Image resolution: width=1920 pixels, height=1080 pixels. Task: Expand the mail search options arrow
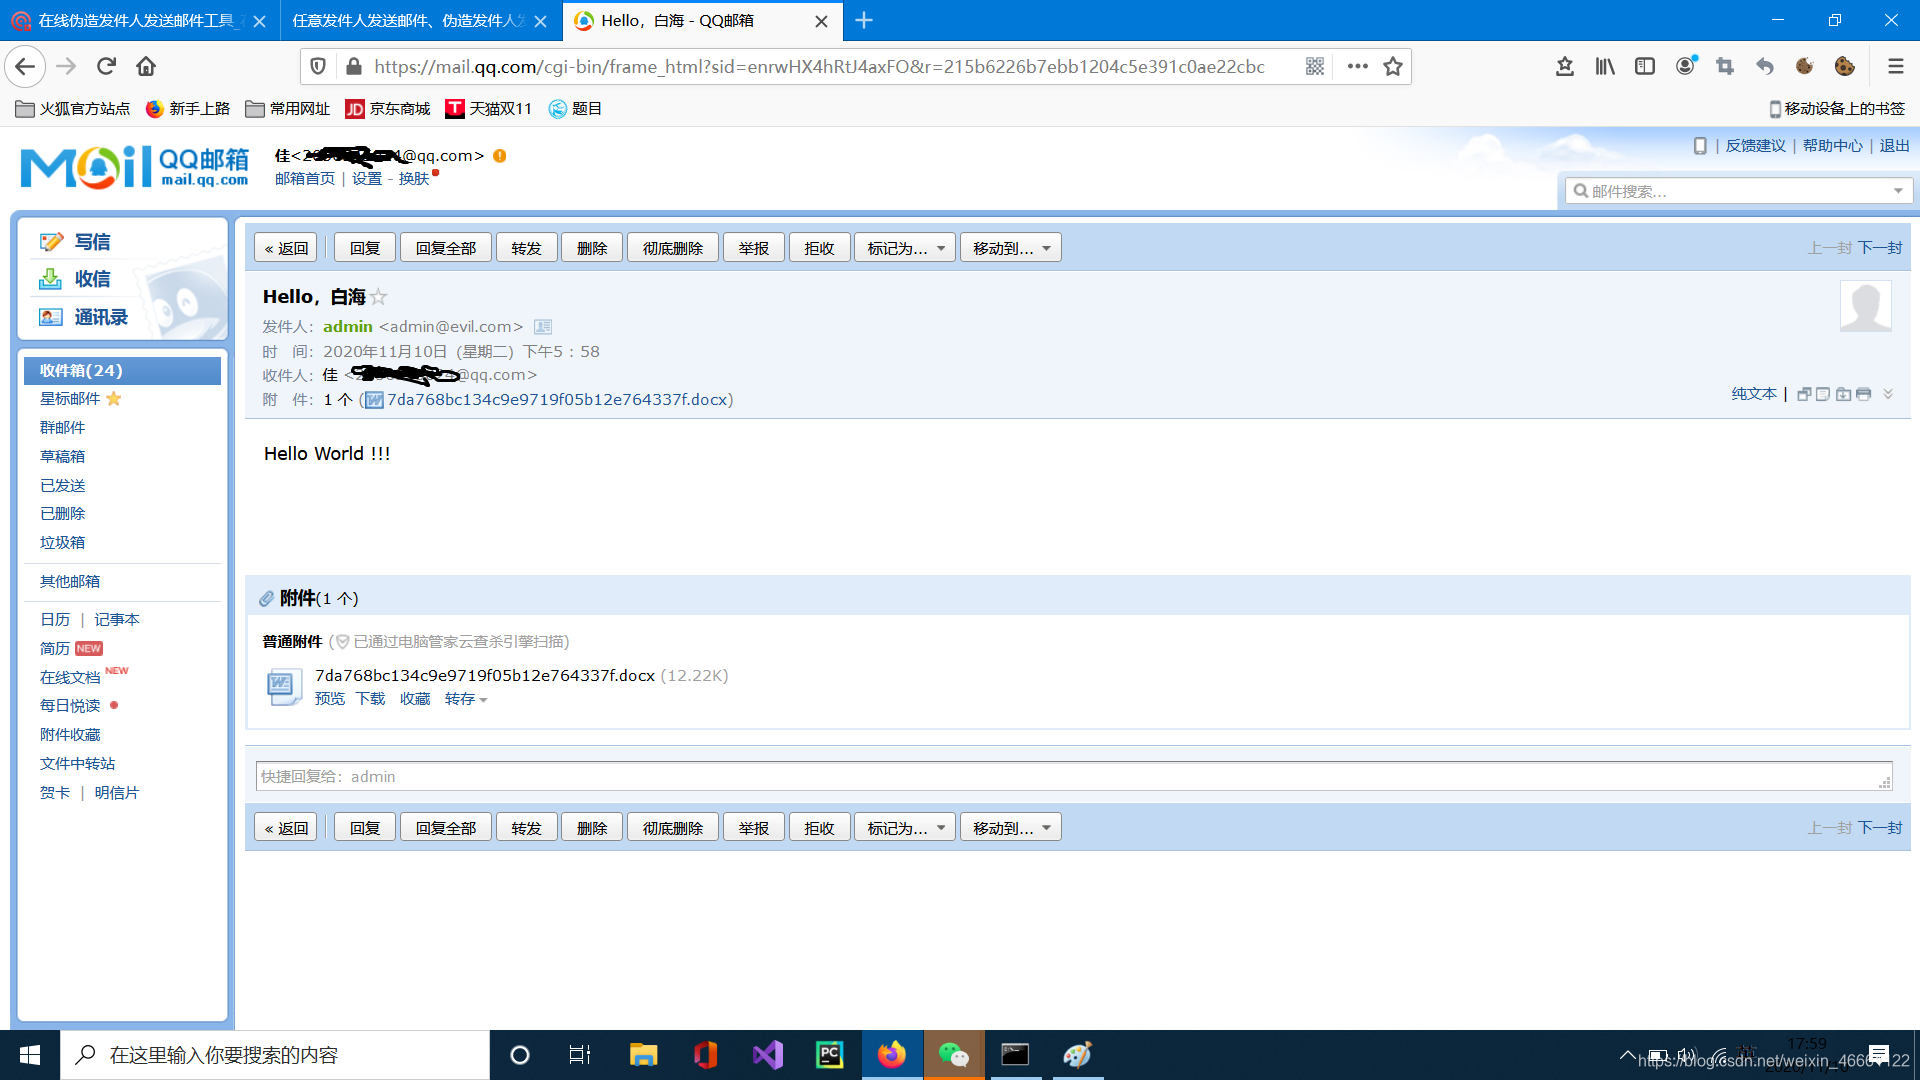tap(1898, 191)
